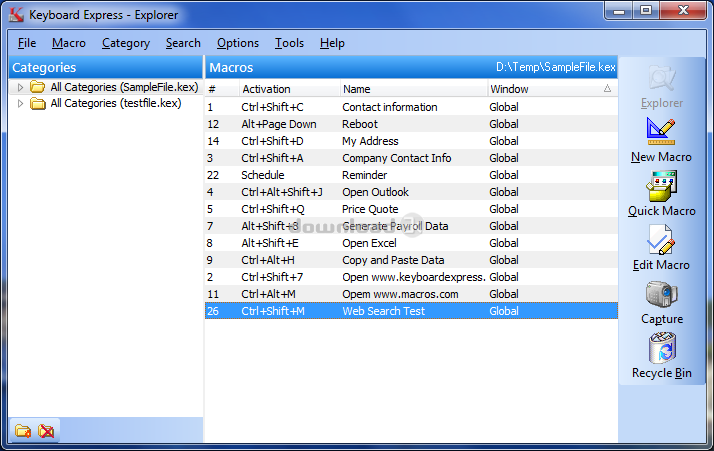714x451 pixels.
Task: Click Ctrl+Alt+H activation cell
Action: point(268,260)
